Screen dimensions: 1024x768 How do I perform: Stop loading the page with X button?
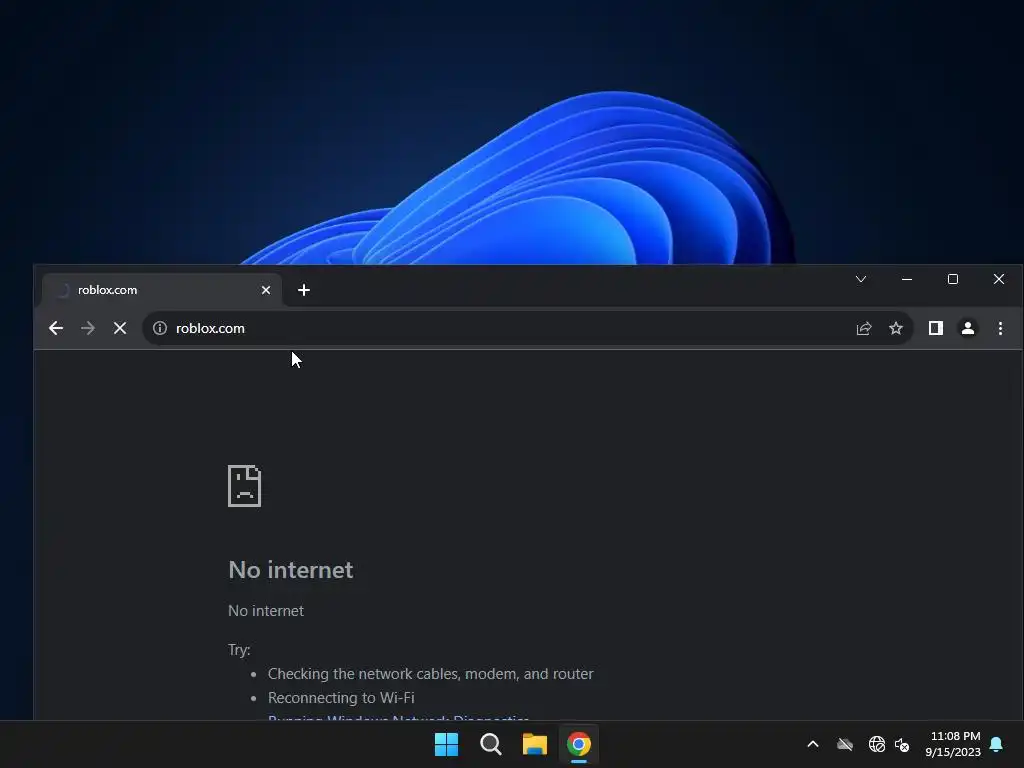click(120, 328)
